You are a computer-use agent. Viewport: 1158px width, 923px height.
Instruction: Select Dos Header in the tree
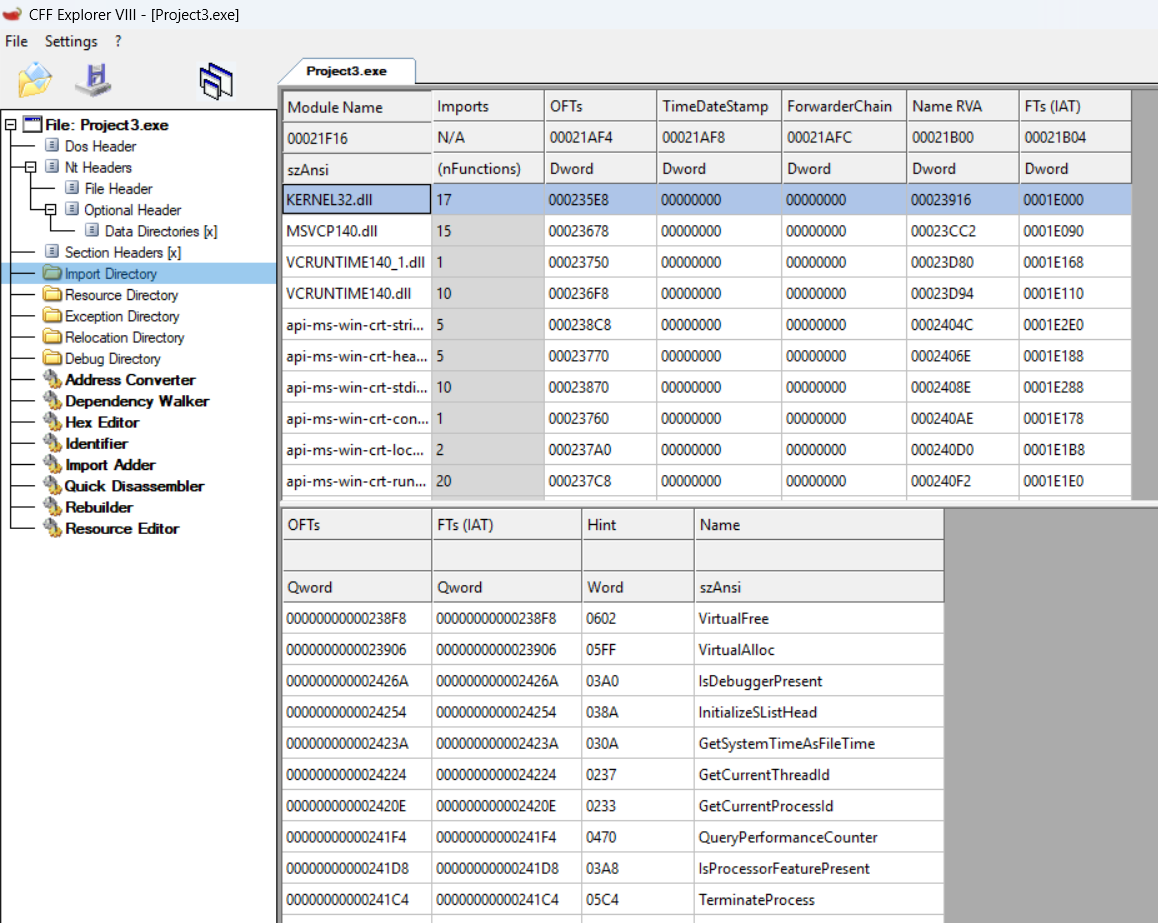[100, 146]
